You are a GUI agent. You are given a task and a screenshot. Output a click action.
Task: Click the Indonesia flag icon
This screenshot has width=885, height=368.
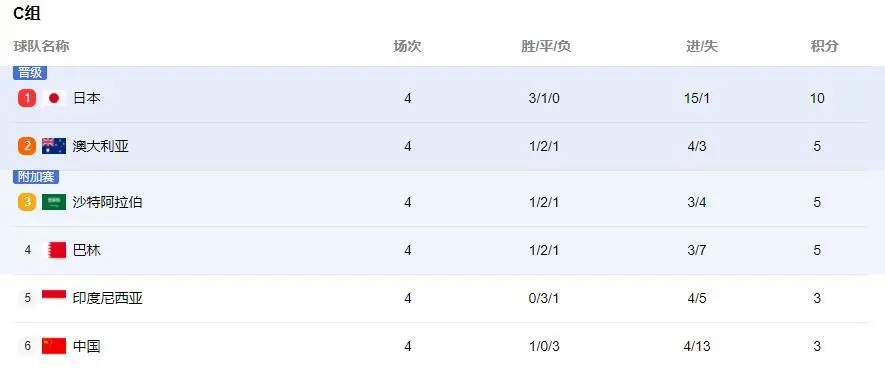tap(54, 298)
